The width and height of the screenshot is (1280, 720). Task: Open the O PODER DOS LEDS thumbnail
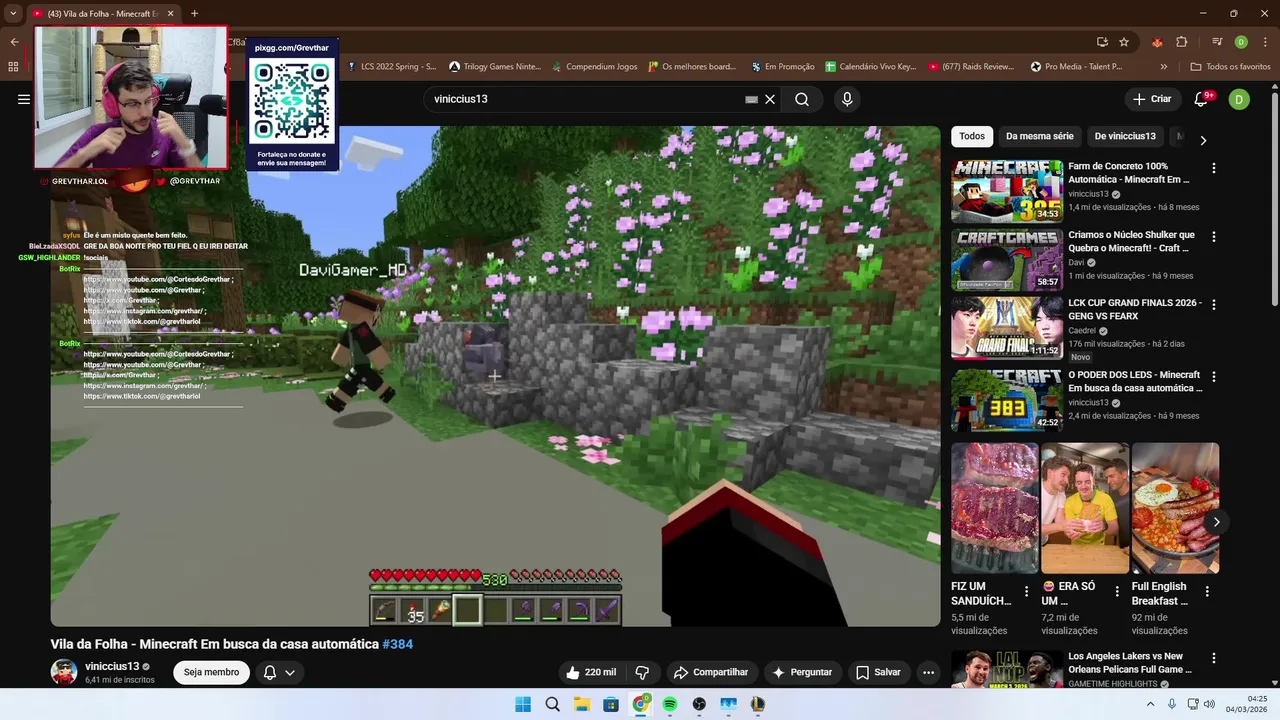tap(1007, 399)
